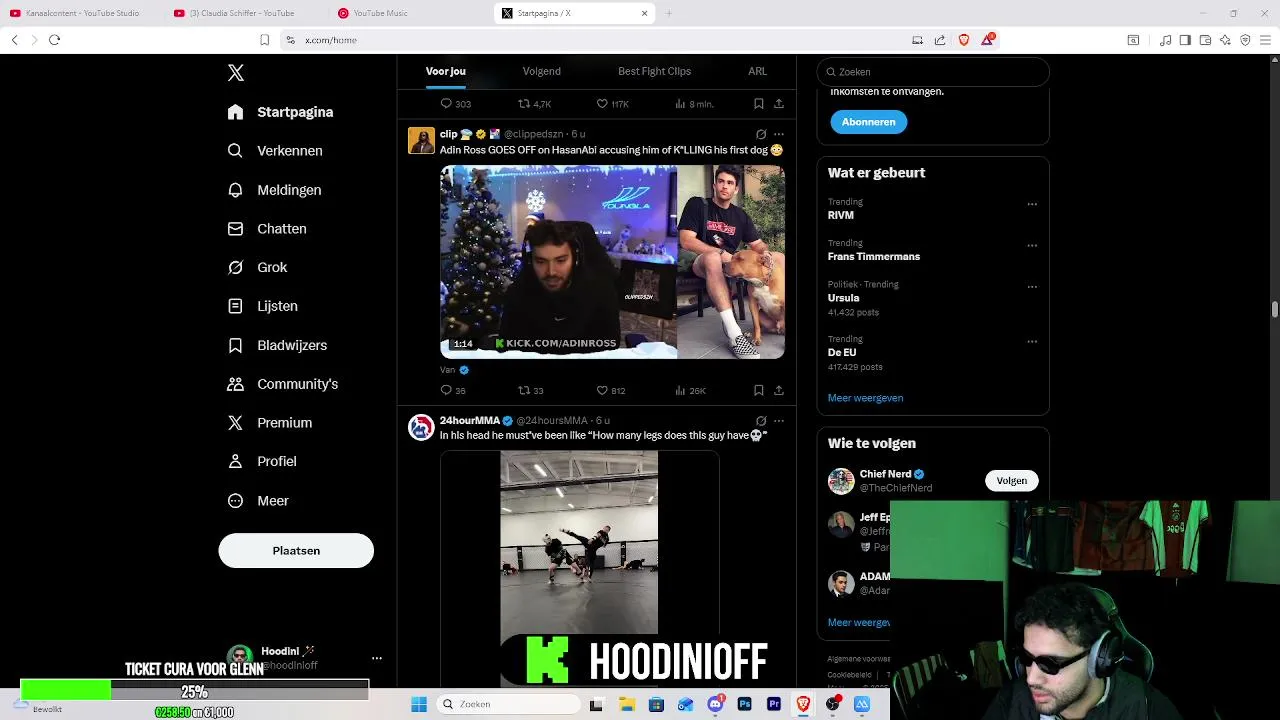
Task: Open the Frans Timmermans trending topic
Action: (x=874, y=257)
